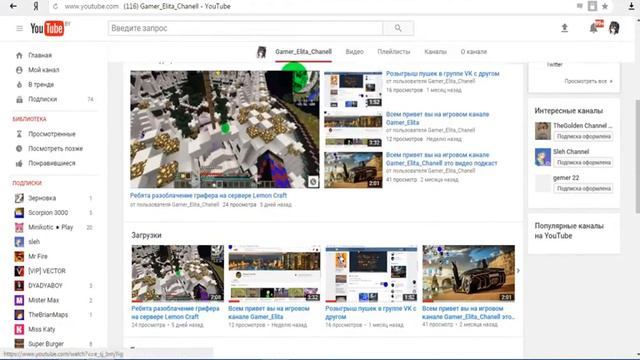Click the Введите запрос search field
This screenshot has width=640, height=360.
coord(246,28)
